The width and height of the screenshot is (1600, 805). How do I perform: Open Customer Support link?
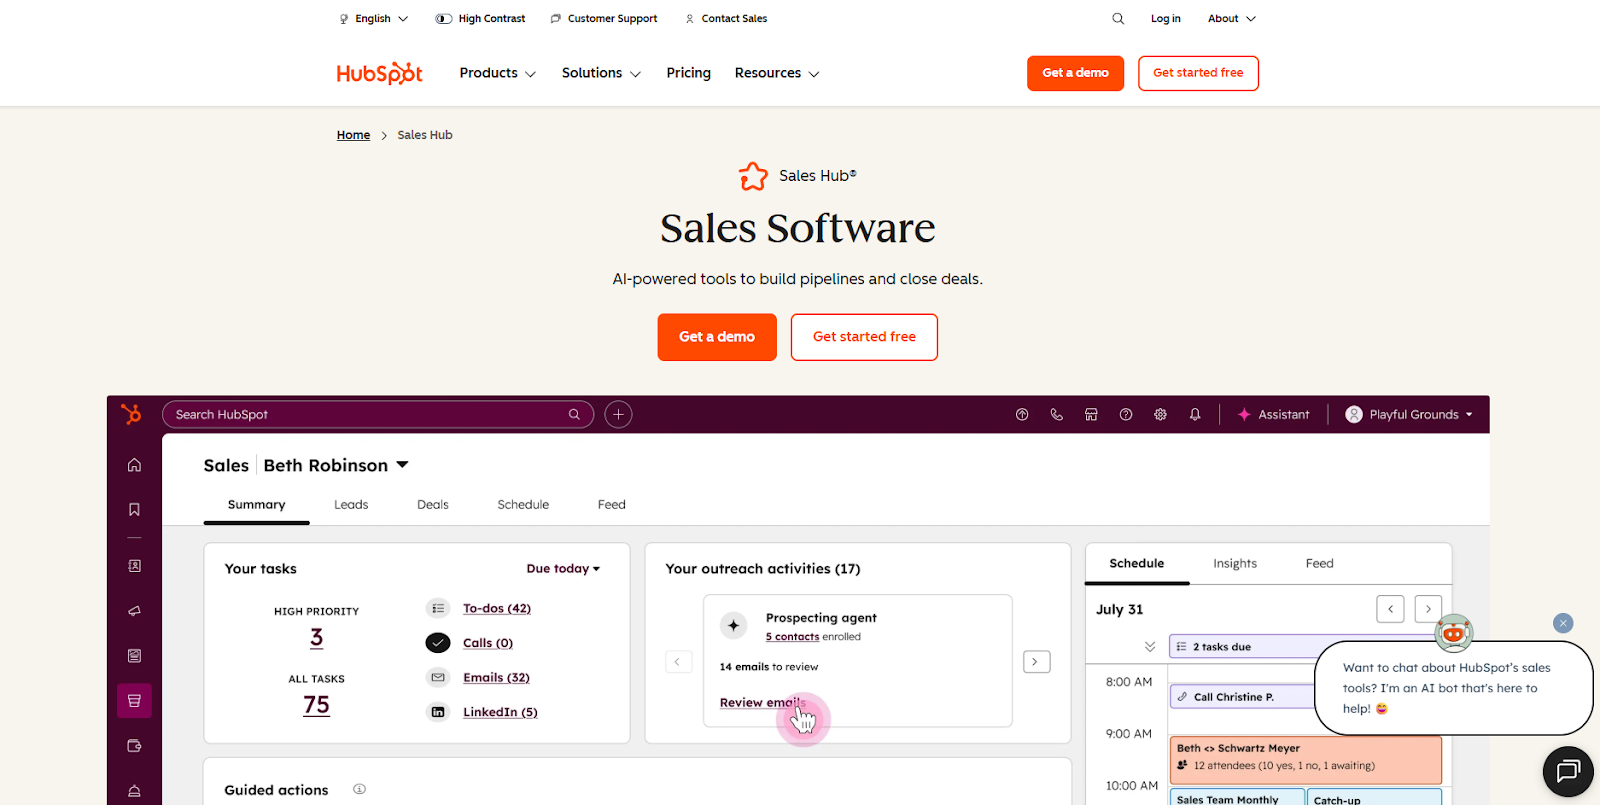click(604, 18)
